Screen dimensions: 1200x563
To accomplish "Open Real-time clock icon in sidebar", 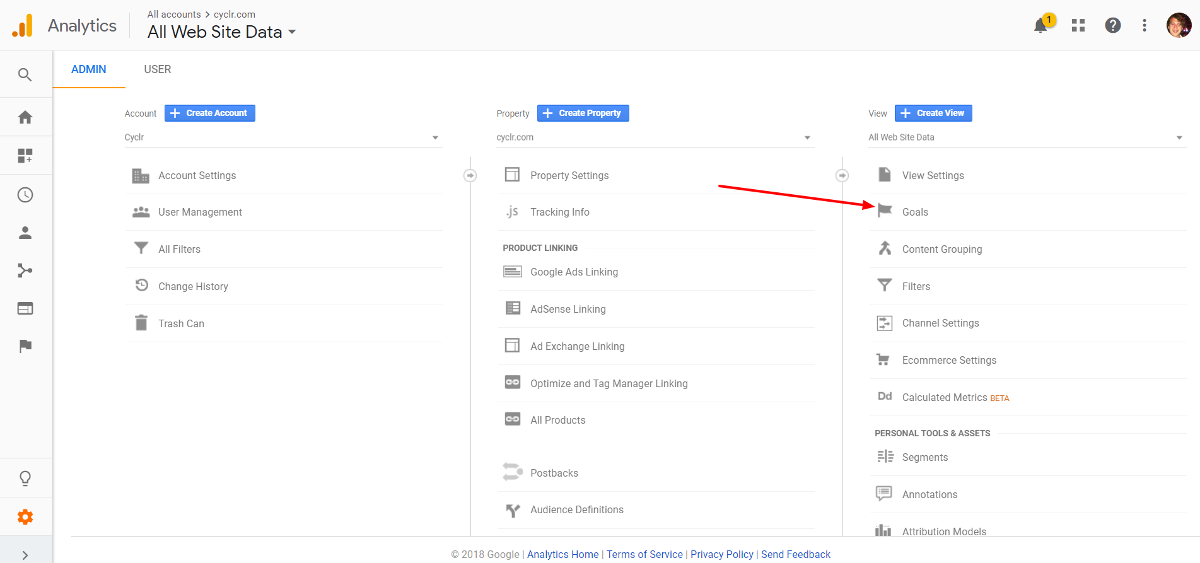I will point(25,195).
